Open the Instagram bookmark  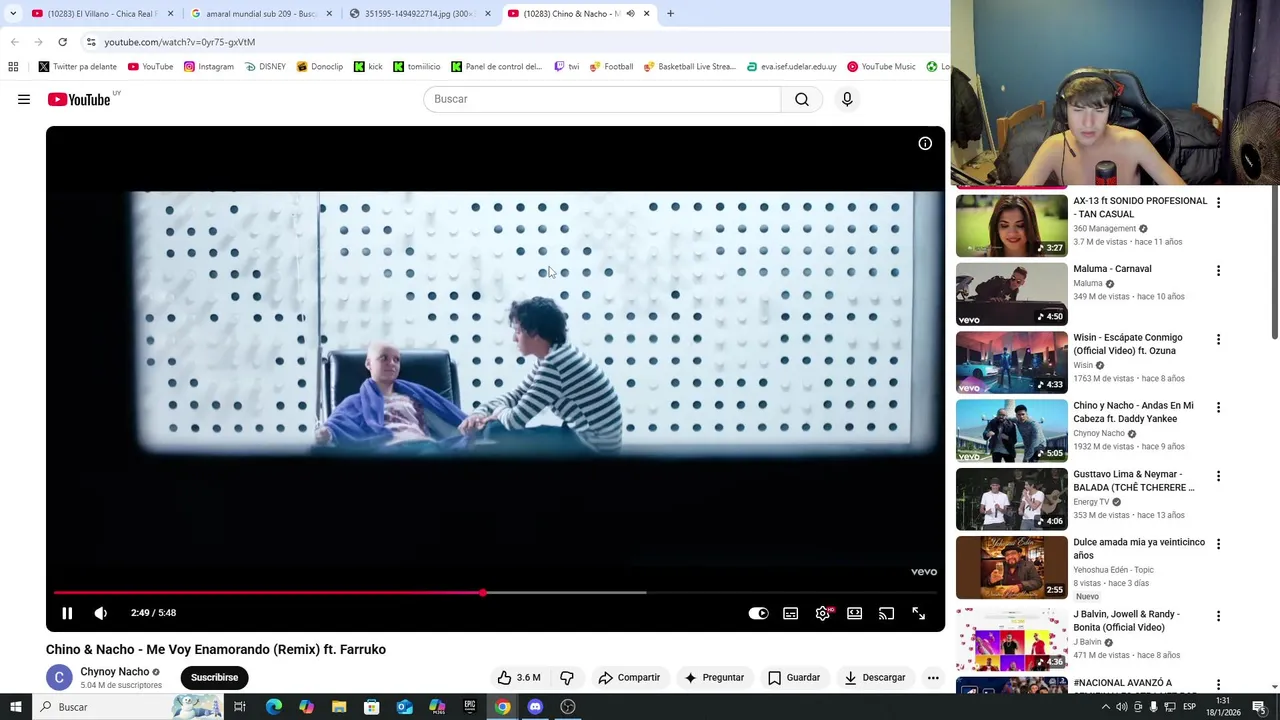[208, 67]
